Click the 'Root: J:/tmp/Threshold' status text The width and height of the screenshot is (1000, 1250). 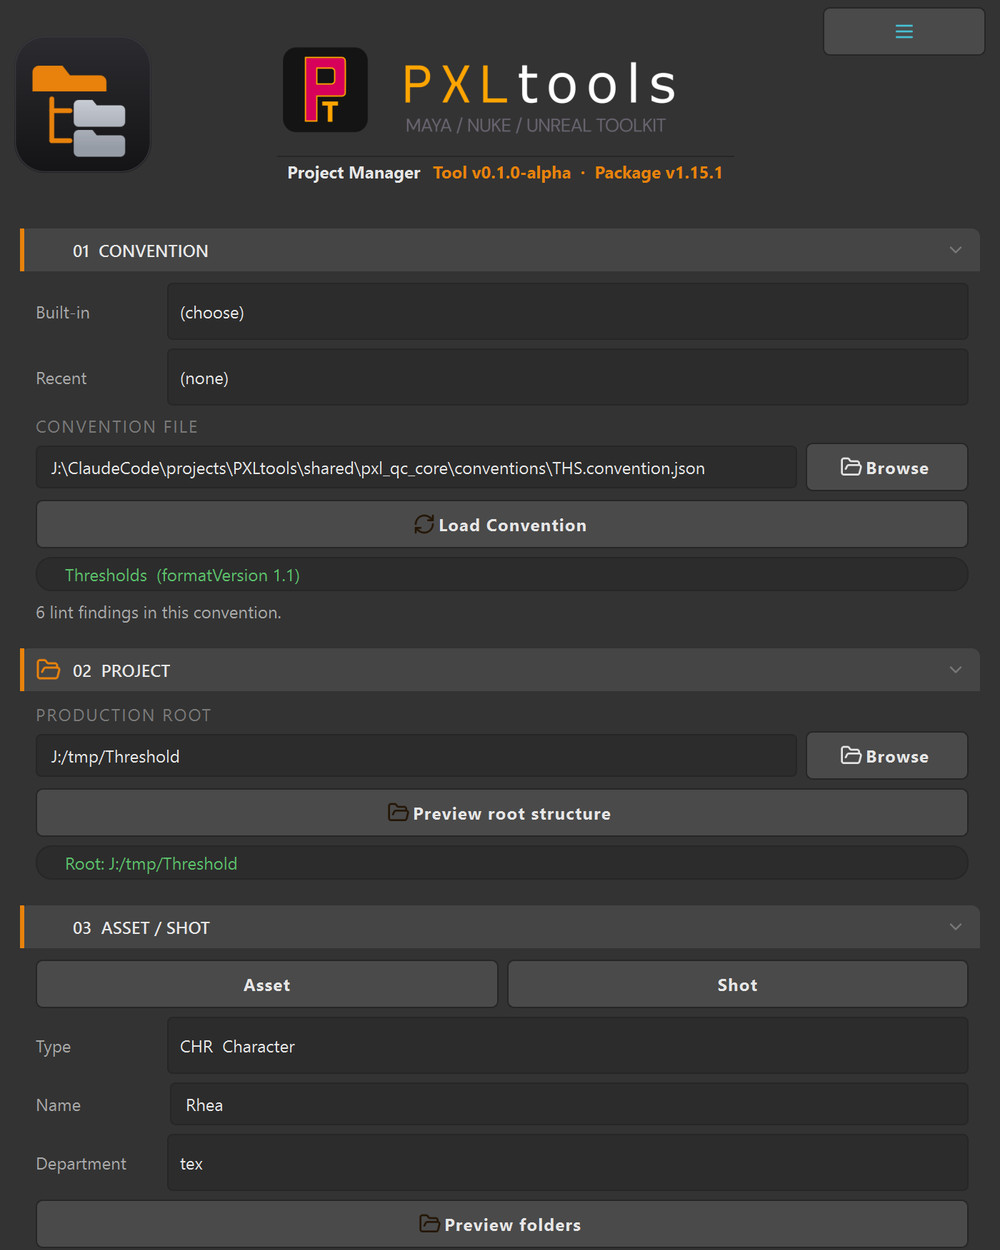click(x=151, y=864)
